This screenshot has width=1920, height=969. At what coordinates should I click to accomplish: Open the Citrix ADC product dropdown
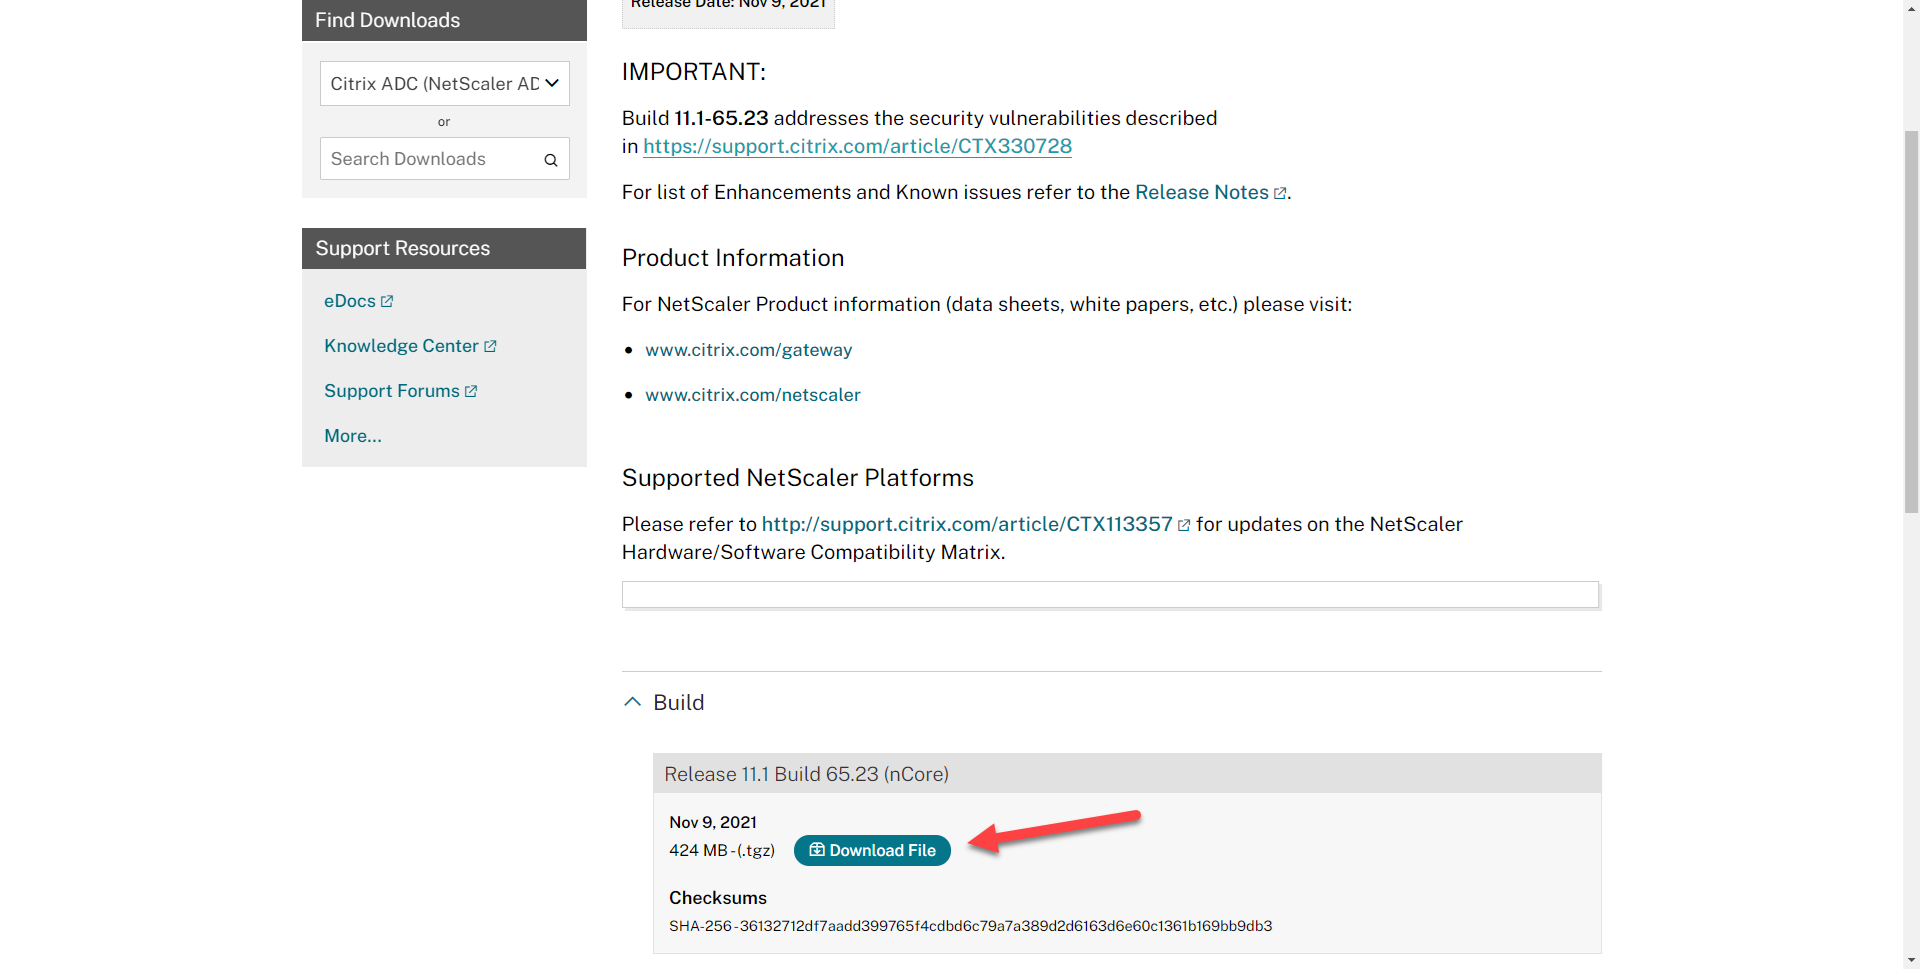coord(444,84)
